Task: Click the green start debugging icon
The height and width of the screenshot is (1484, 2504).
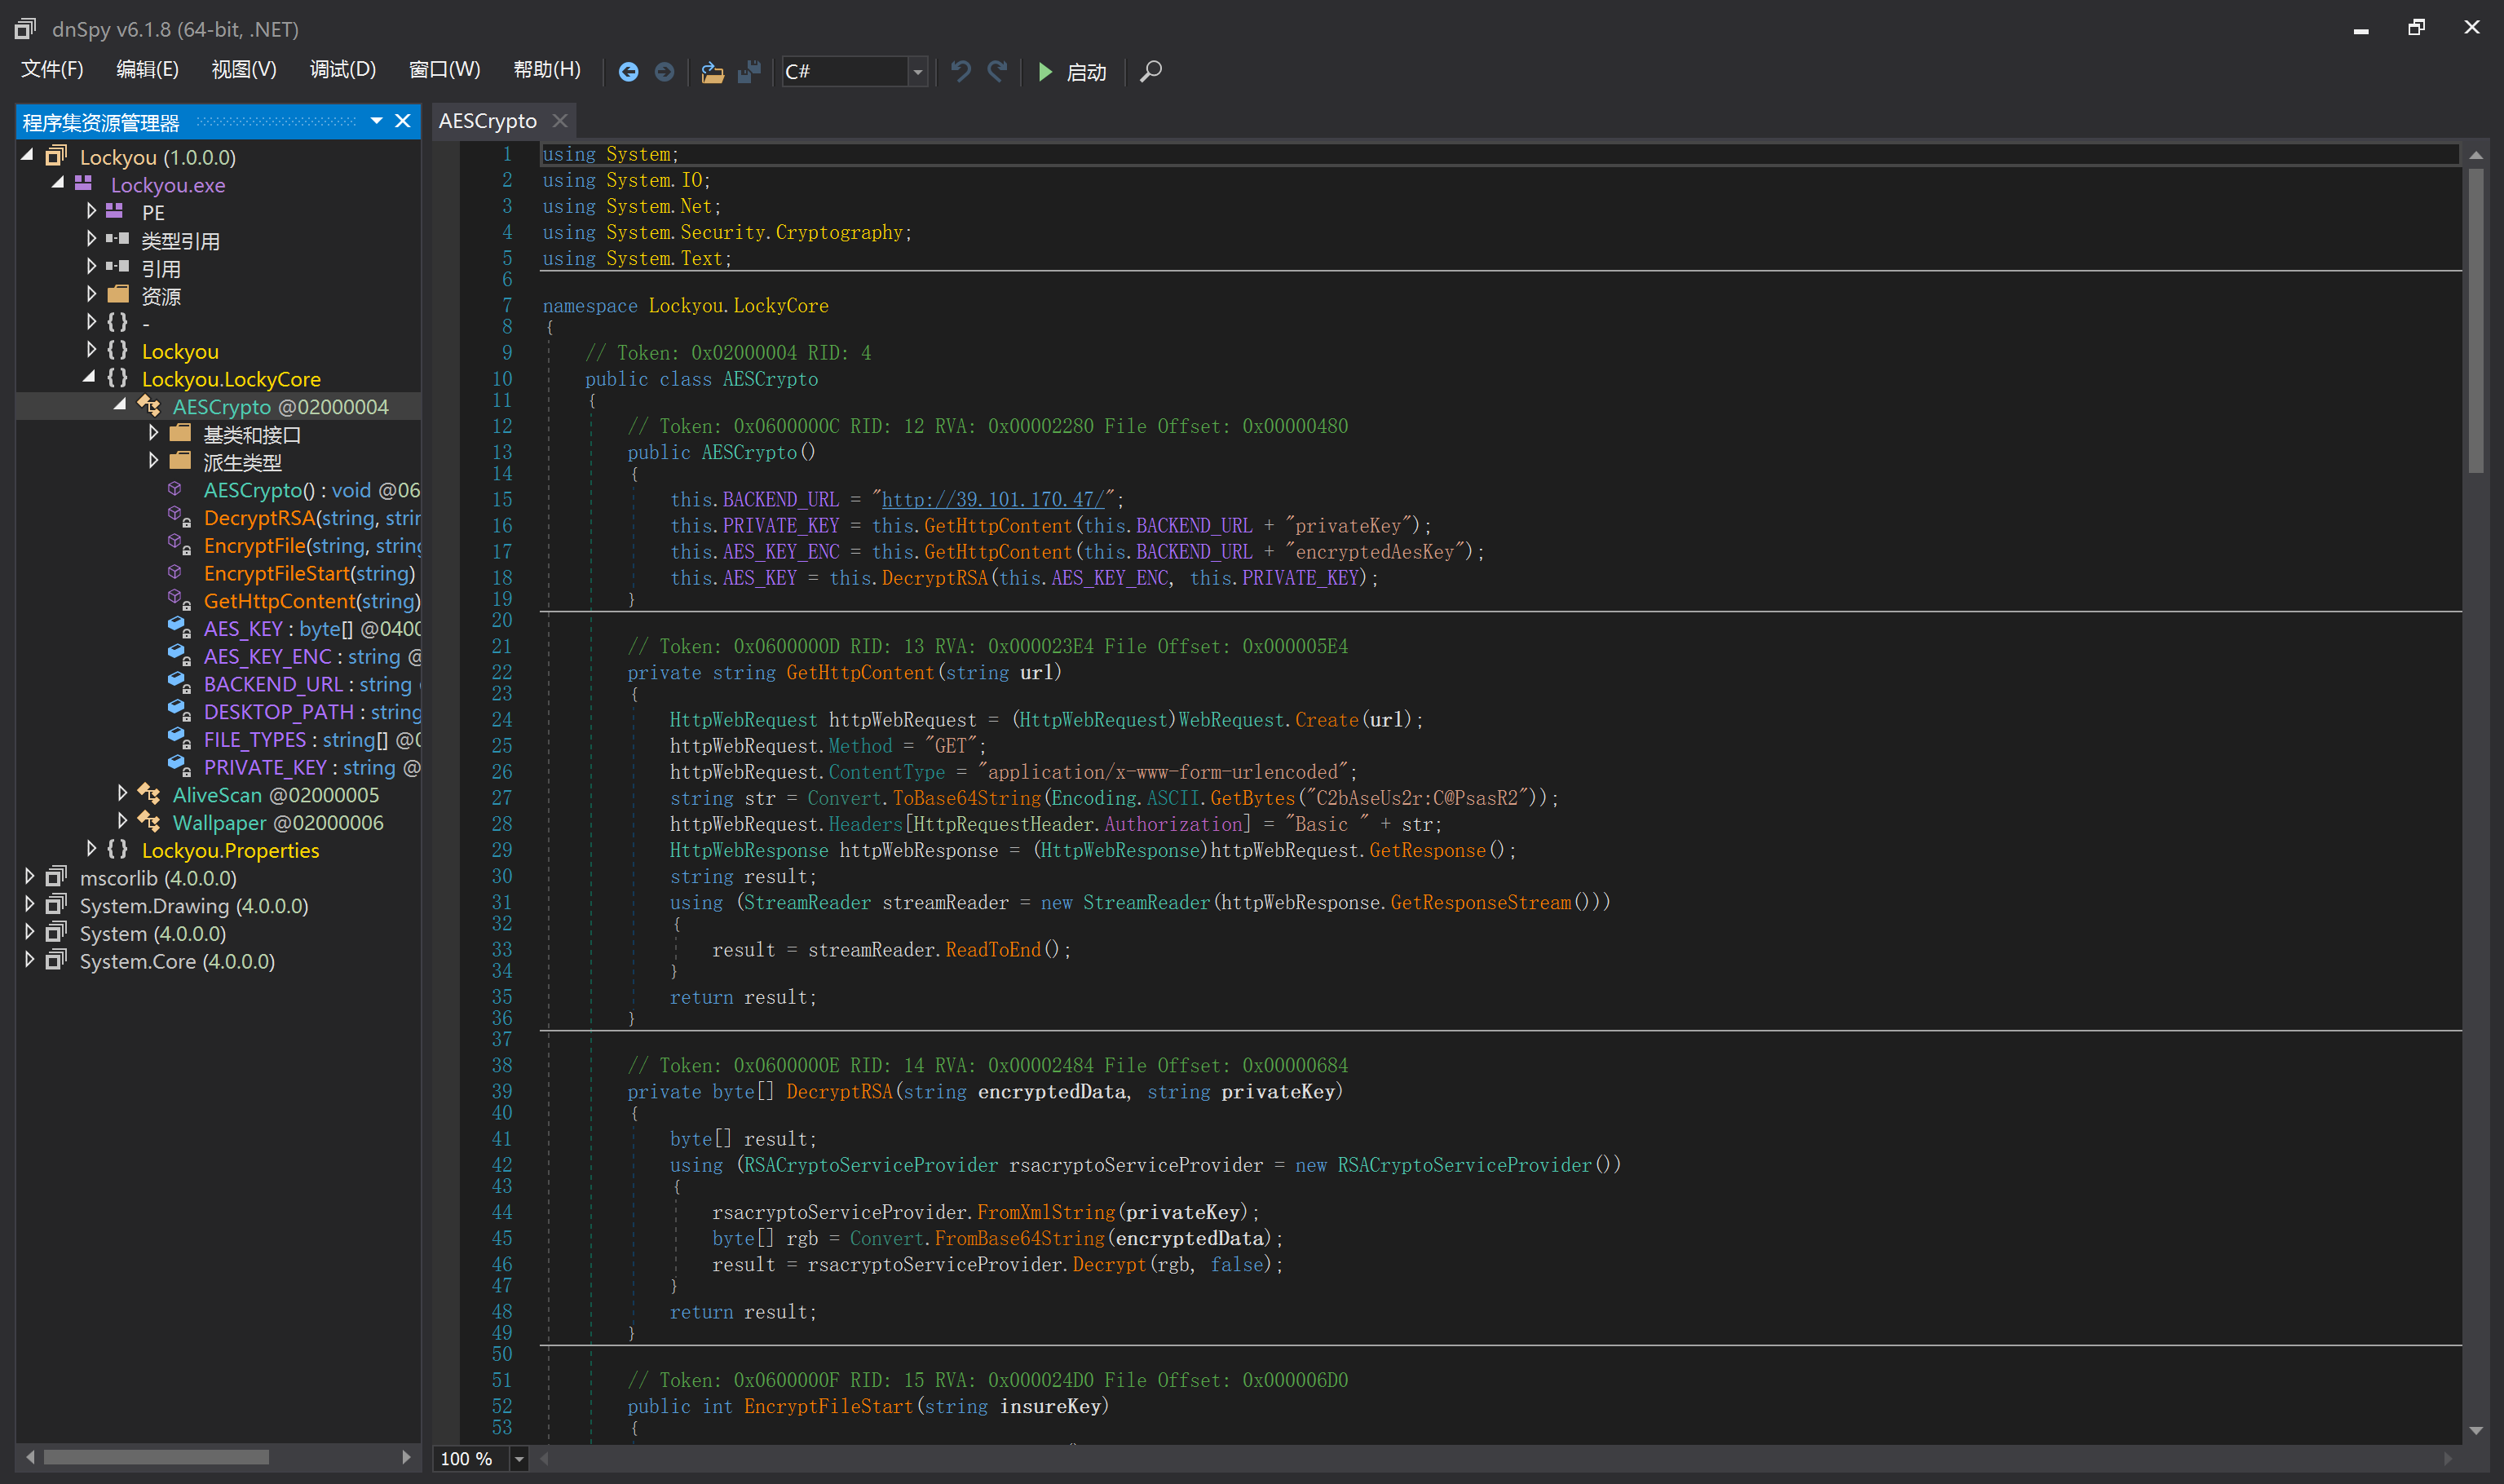Action: [x=1045, y=72]
